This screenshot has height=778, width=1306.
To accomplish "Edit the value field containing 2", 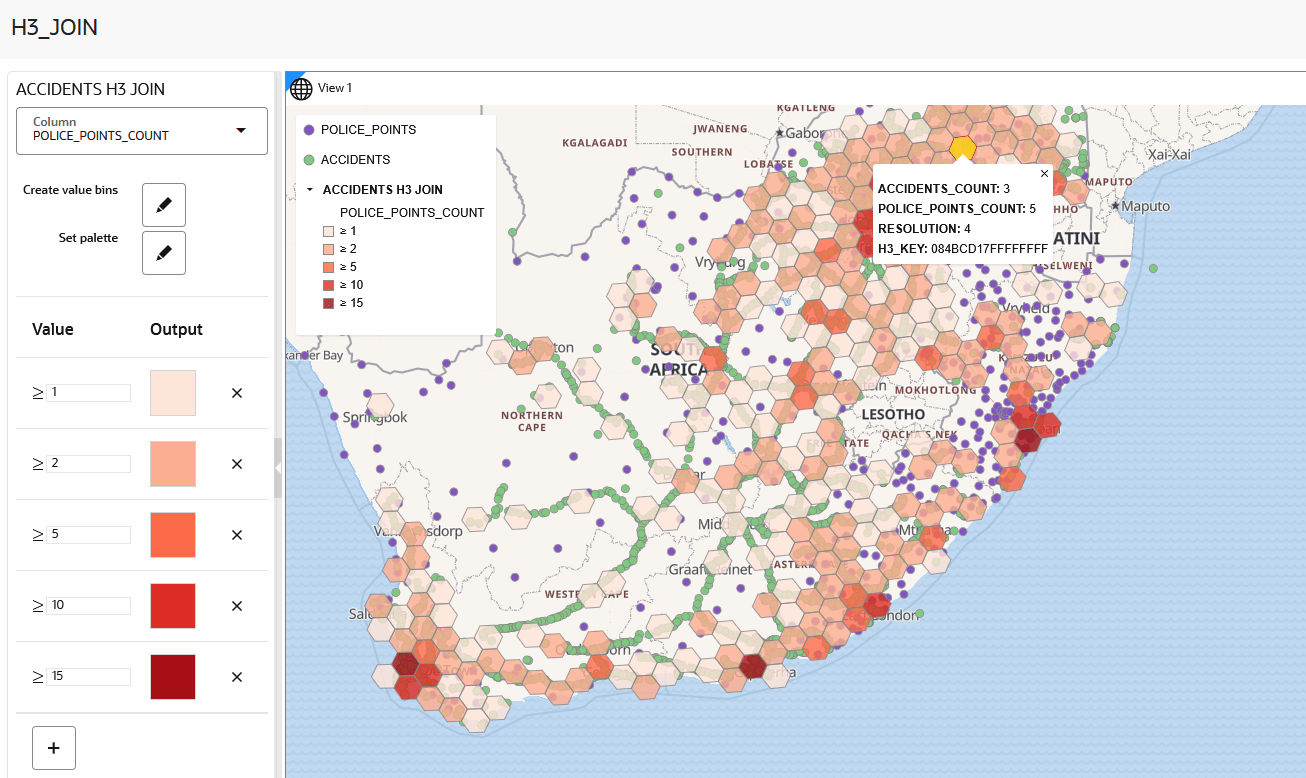I will [89, 464].
